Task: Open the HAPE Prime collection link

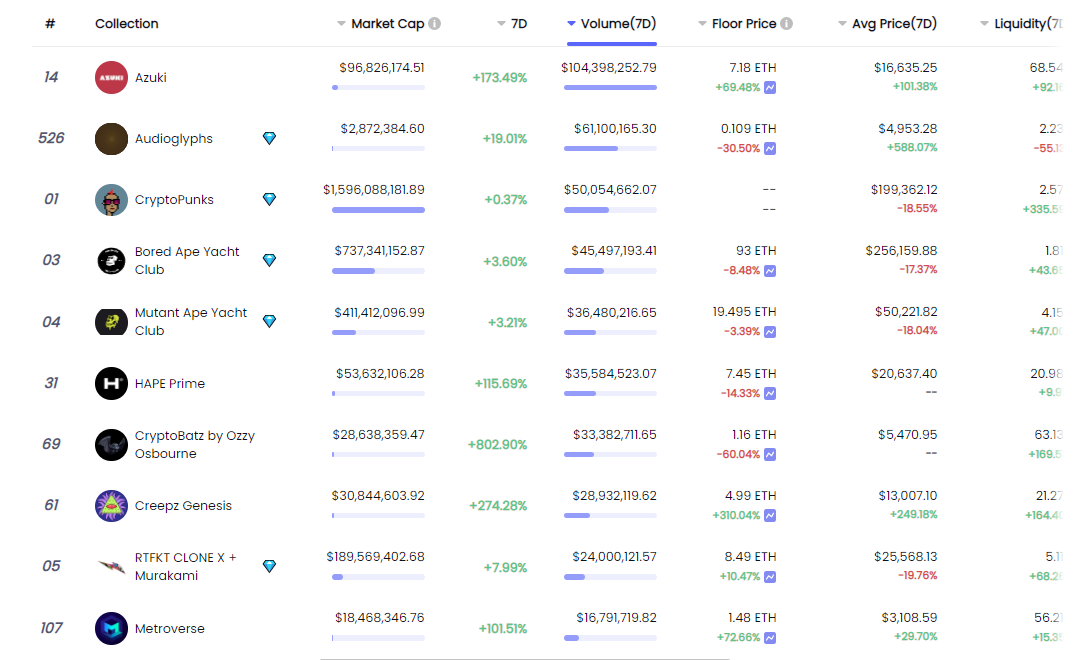Action: (x=170, y=383)
